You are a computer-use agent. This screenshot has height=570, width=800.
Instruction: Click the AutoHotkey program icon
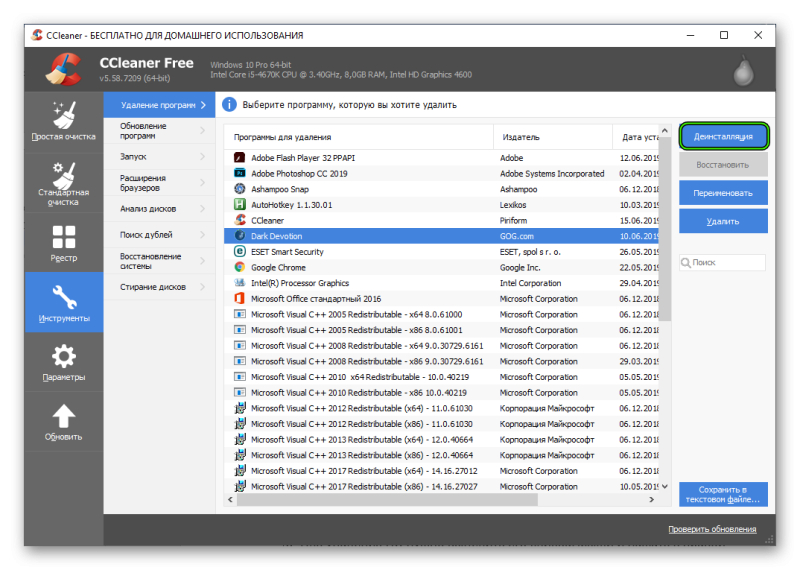pyautogui.click(x=239, y=205)
